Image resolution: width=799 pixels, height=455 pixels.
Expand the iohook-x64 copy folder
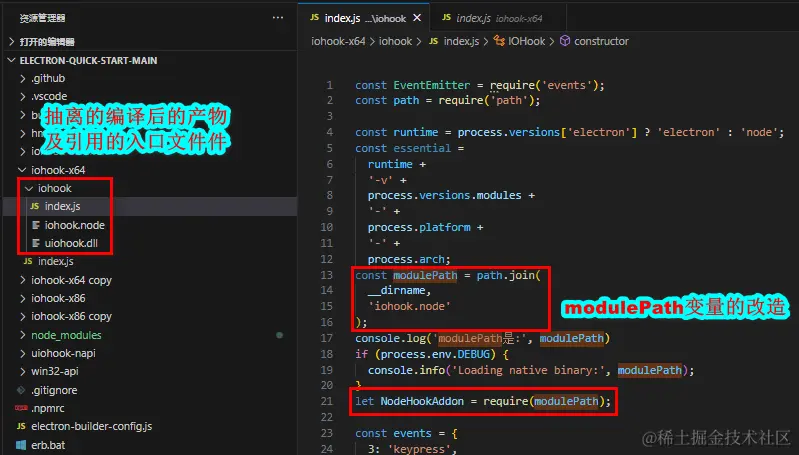(23, 280)
